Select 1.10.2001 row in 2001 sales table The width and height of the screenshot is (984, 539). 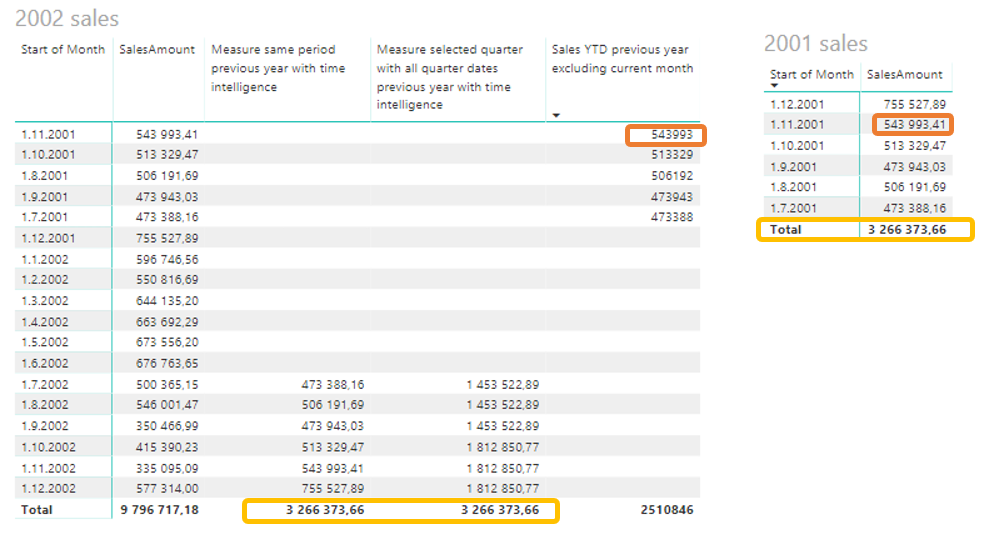858,146
